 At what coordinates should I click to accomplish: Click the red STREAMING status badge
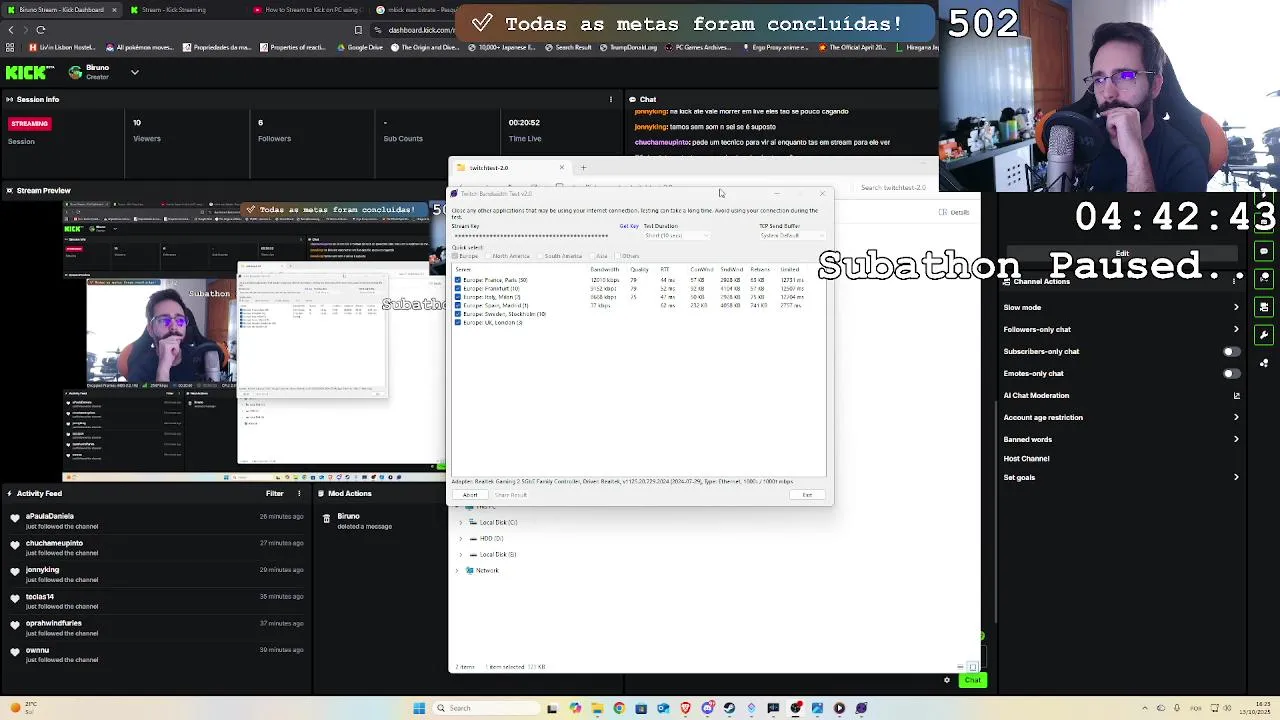click(x=29, y=123)
